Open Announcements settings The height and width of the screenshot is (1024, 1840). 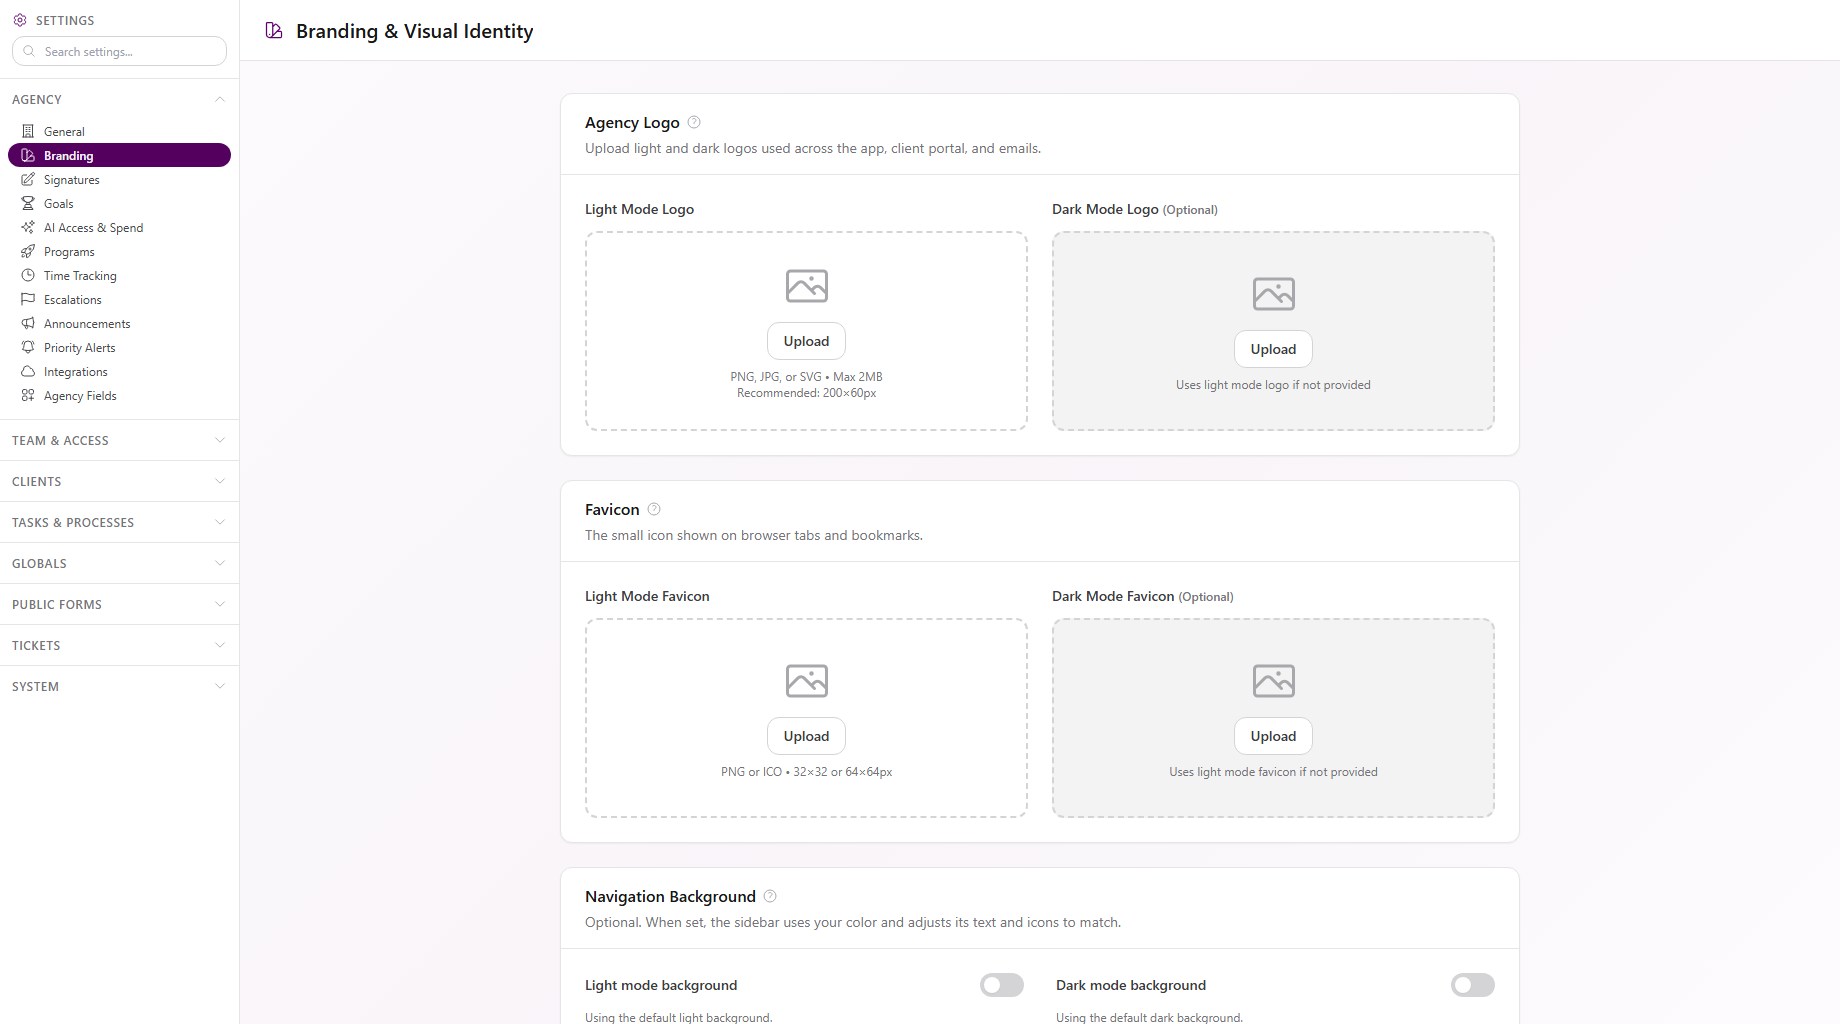(x=119, y=323)
